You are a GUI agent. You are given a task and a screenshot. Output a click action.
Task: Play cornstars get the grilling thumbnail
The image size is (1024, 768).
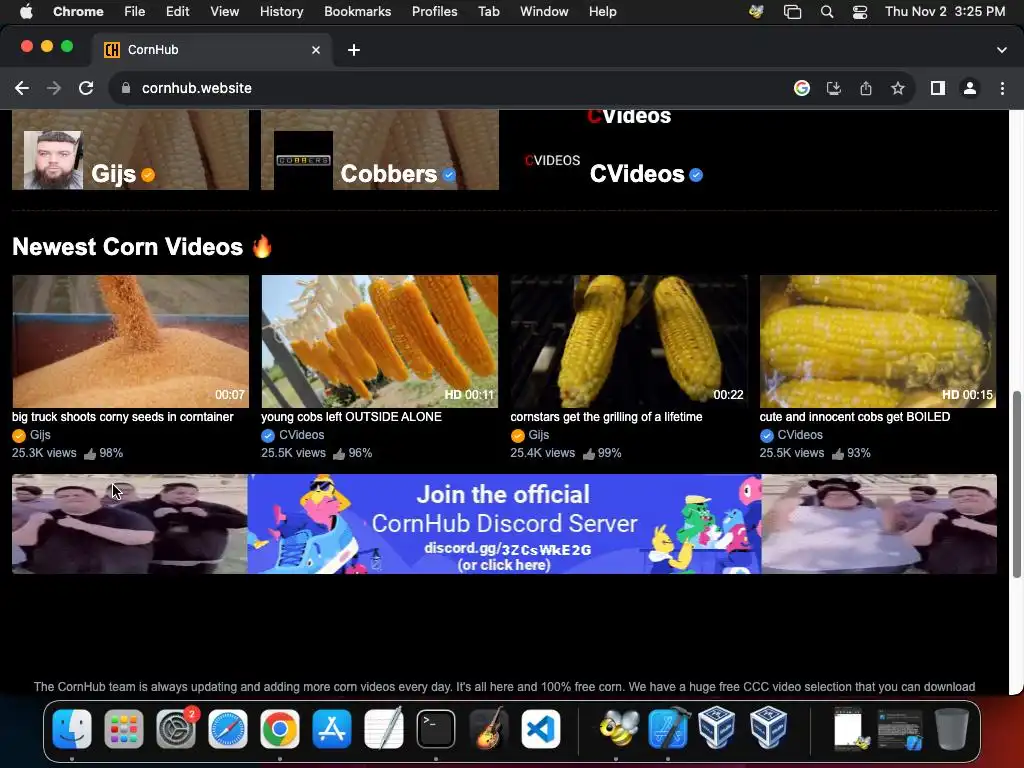pyautogui.click(x=629, y=341)
